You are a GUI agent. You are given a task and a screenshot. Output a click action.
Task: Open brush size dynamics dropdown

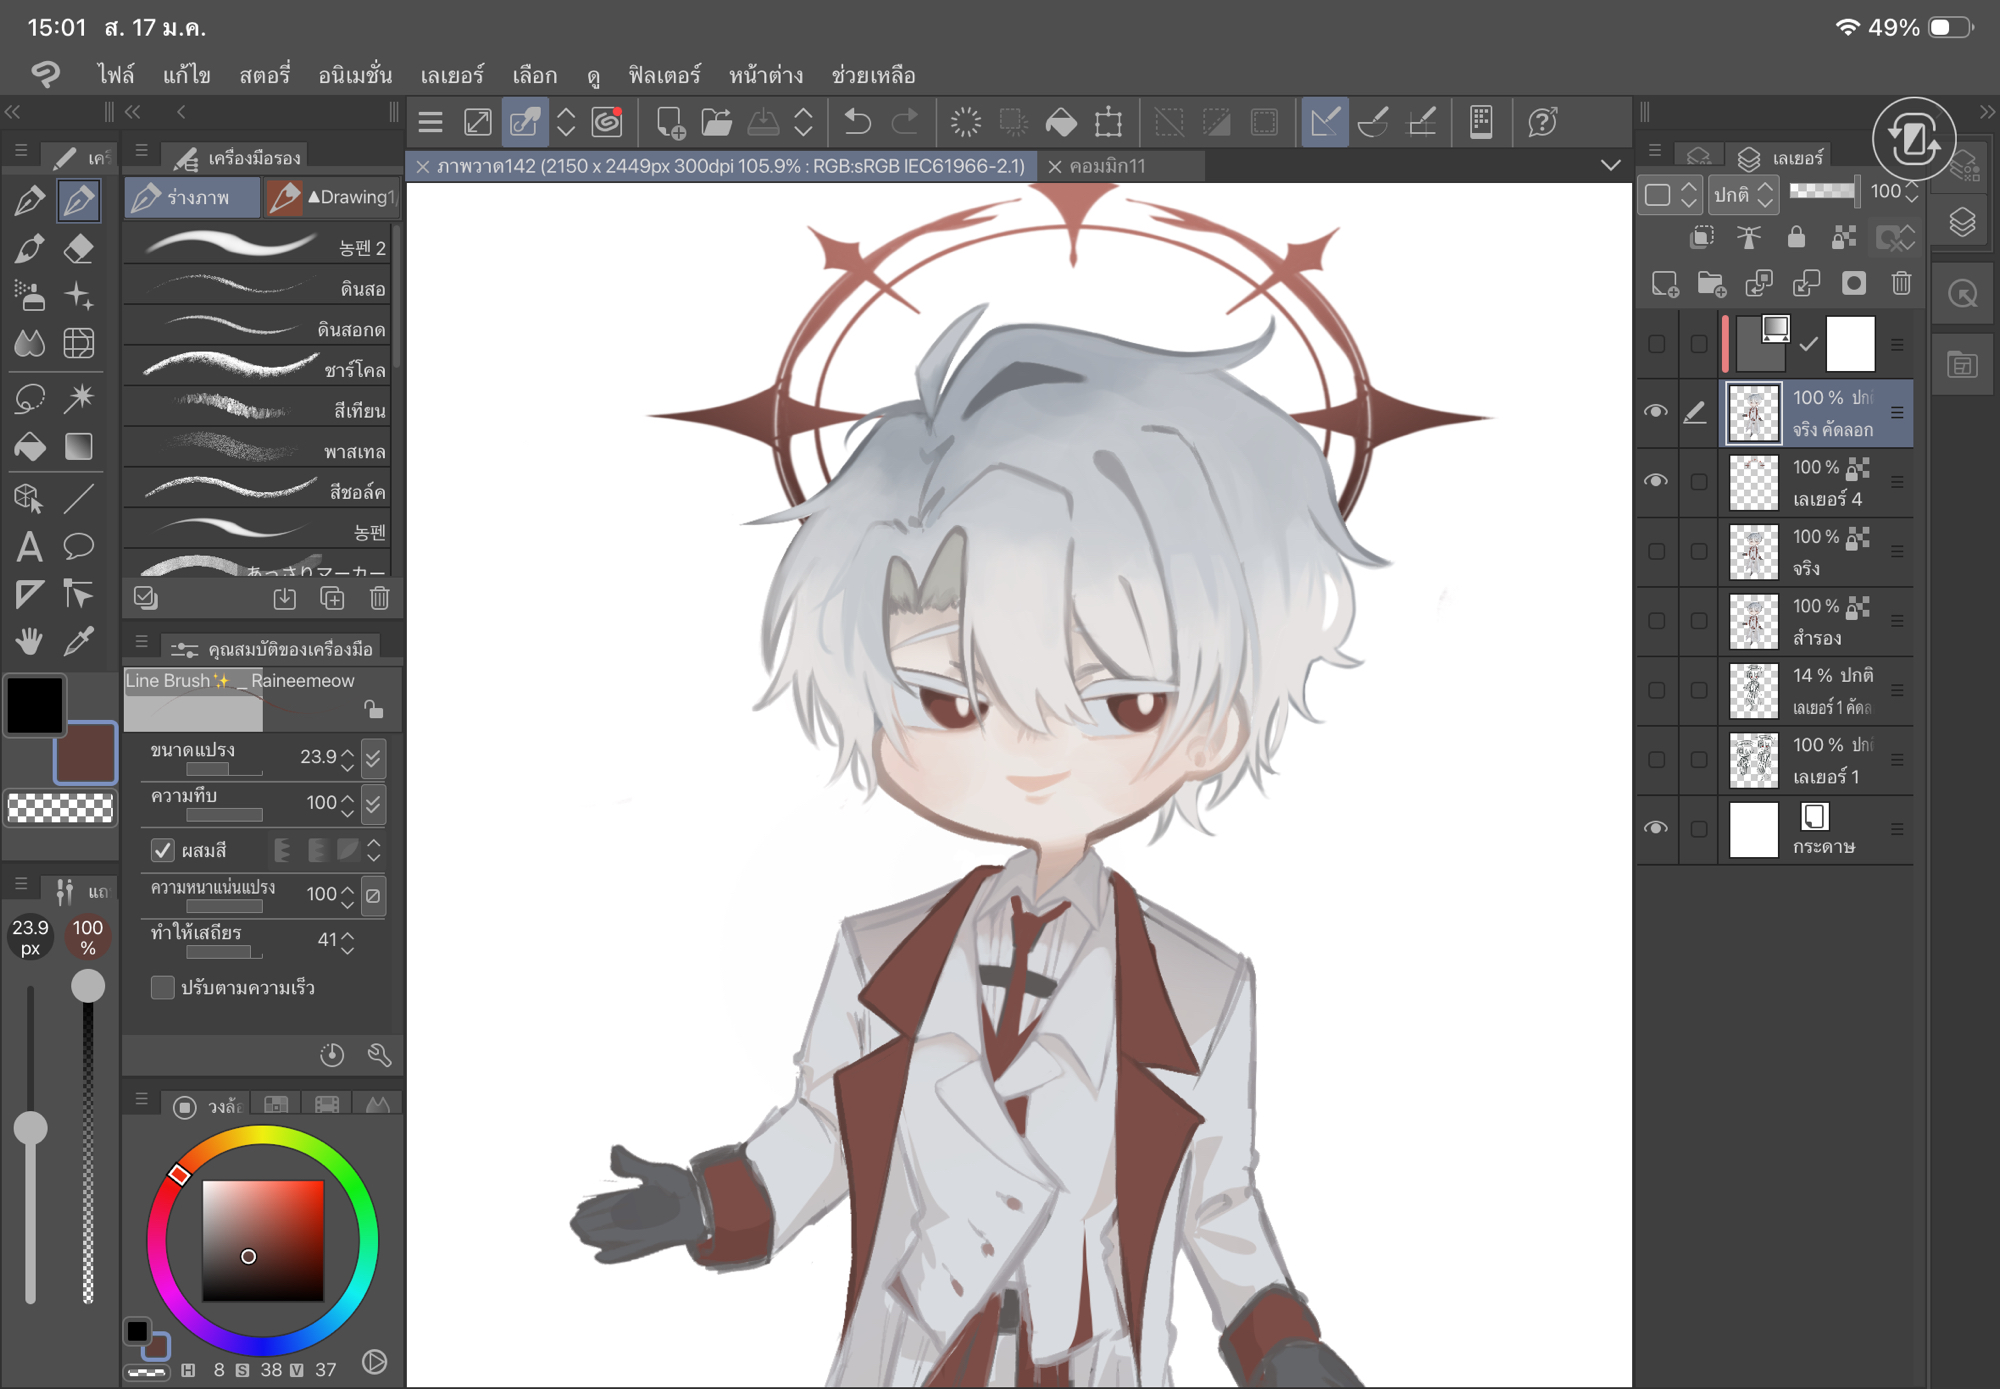coord(373,757)
